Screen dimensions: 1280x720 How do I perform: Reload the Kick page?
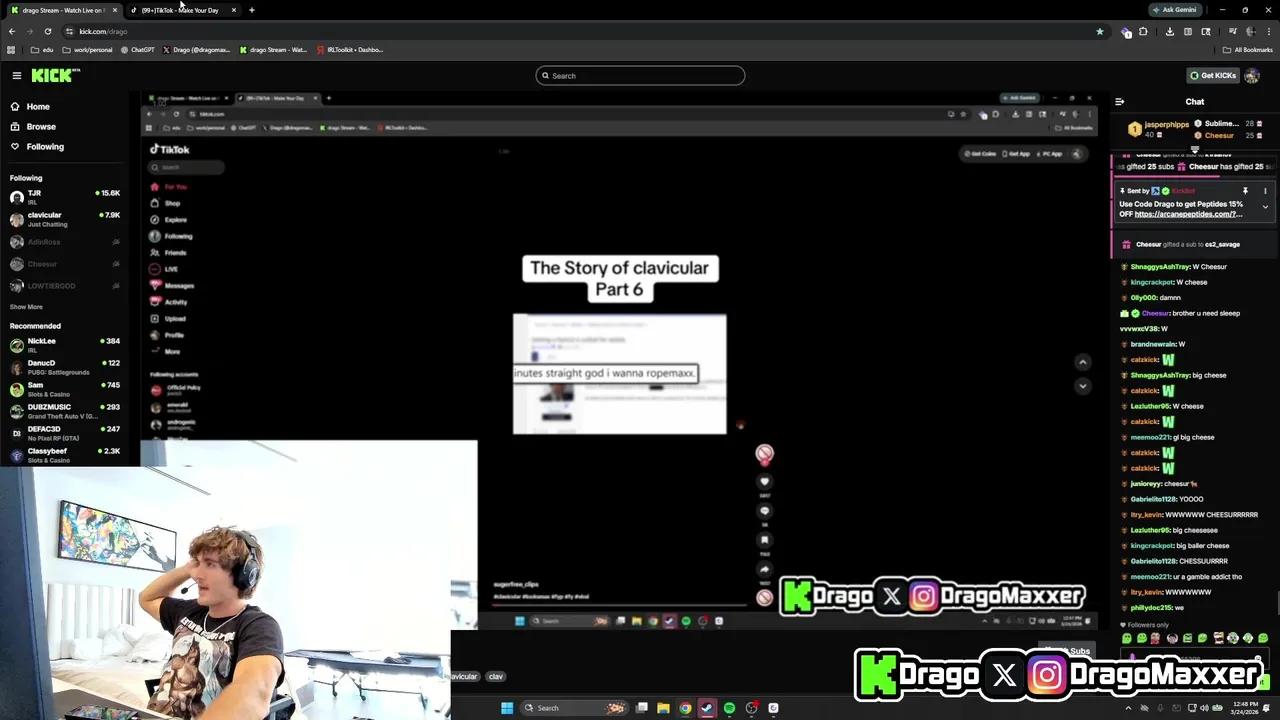point(47,31)
